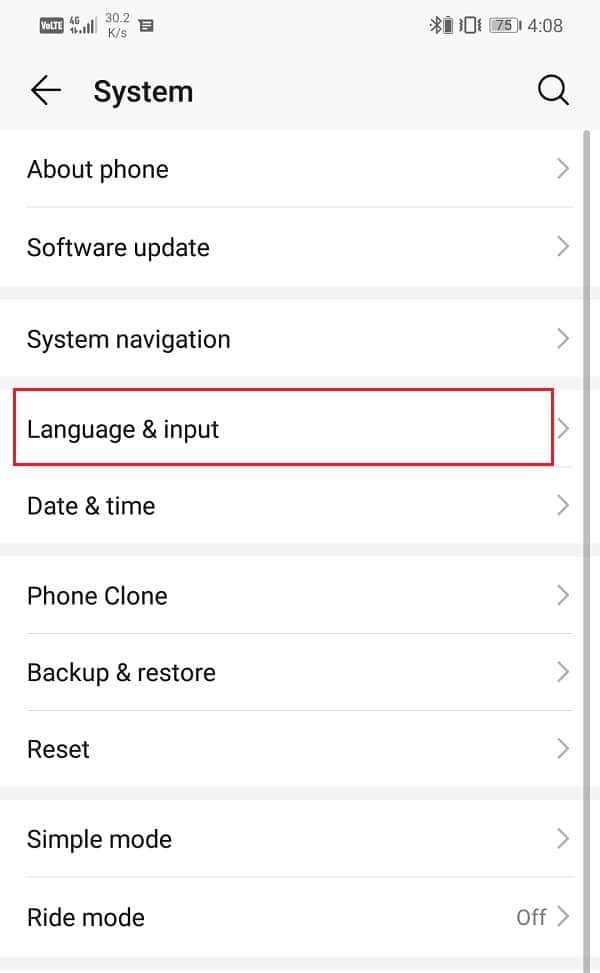Tap the vibrate mode status icon

(x=470, y=25)
